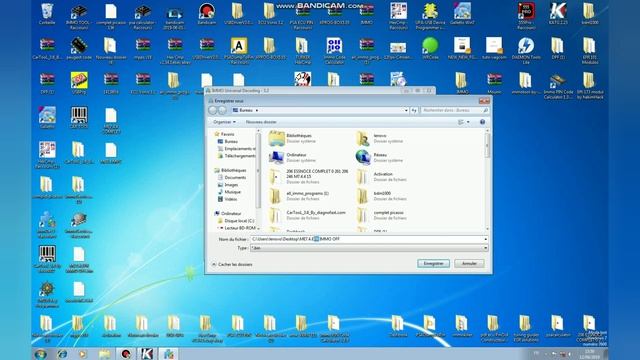Select Musique in the sidebar libraries
Image resolution: width=640 pixels, height=360 pixels.
click(x=229, y=192)
